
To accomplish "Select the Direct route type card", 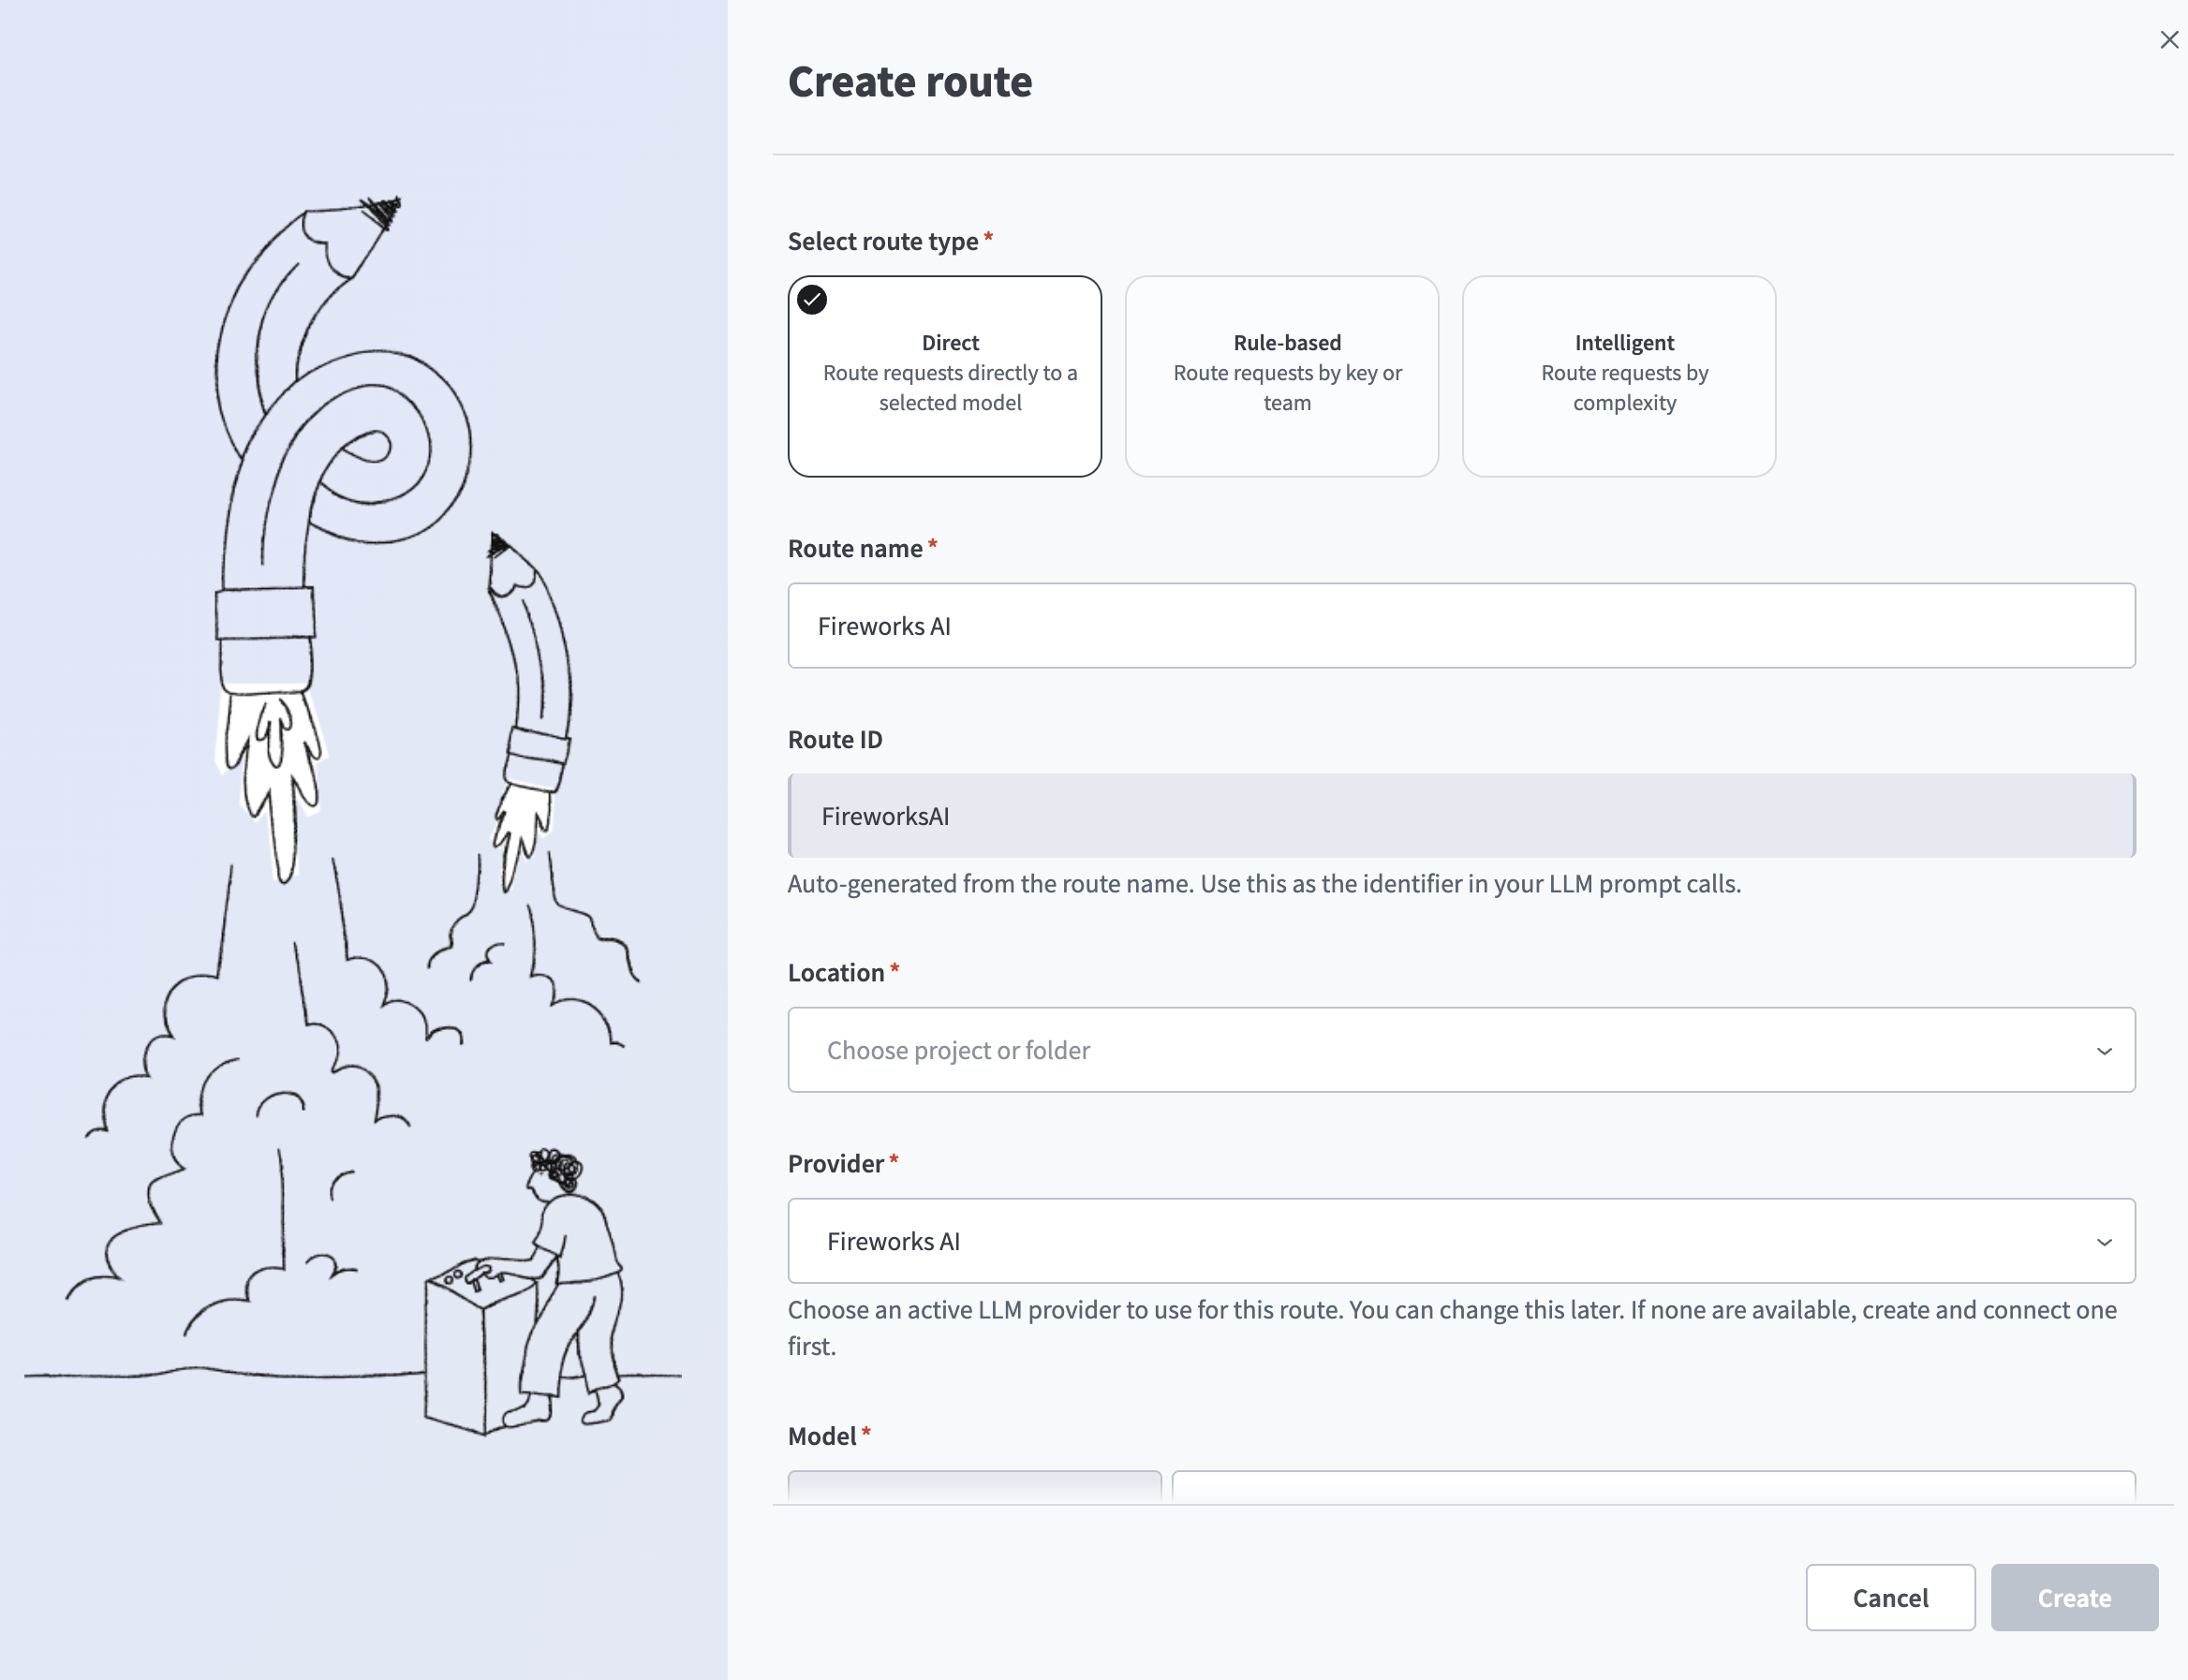I will pyautogui.click(x=944, y=376).
